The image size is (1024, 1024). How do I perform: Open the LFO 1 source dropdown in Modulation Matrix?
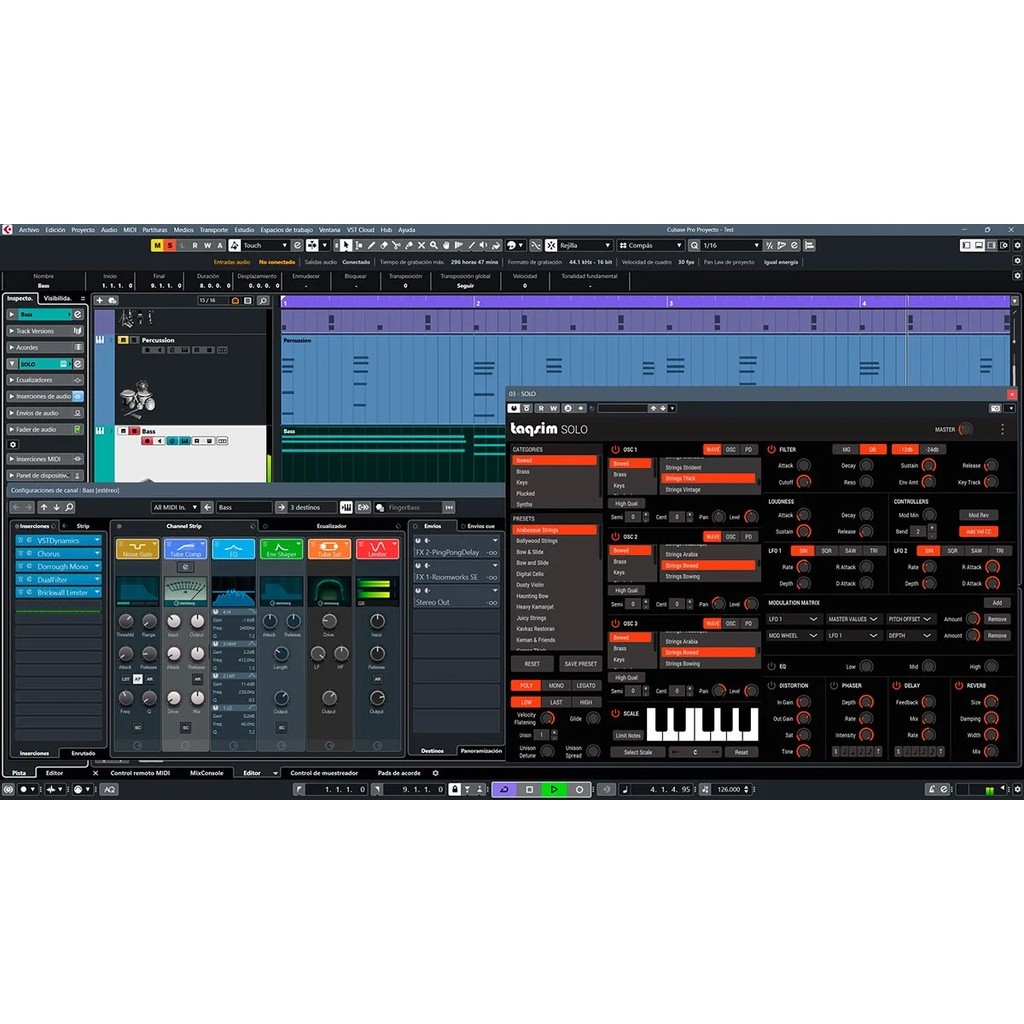(795, 619)
